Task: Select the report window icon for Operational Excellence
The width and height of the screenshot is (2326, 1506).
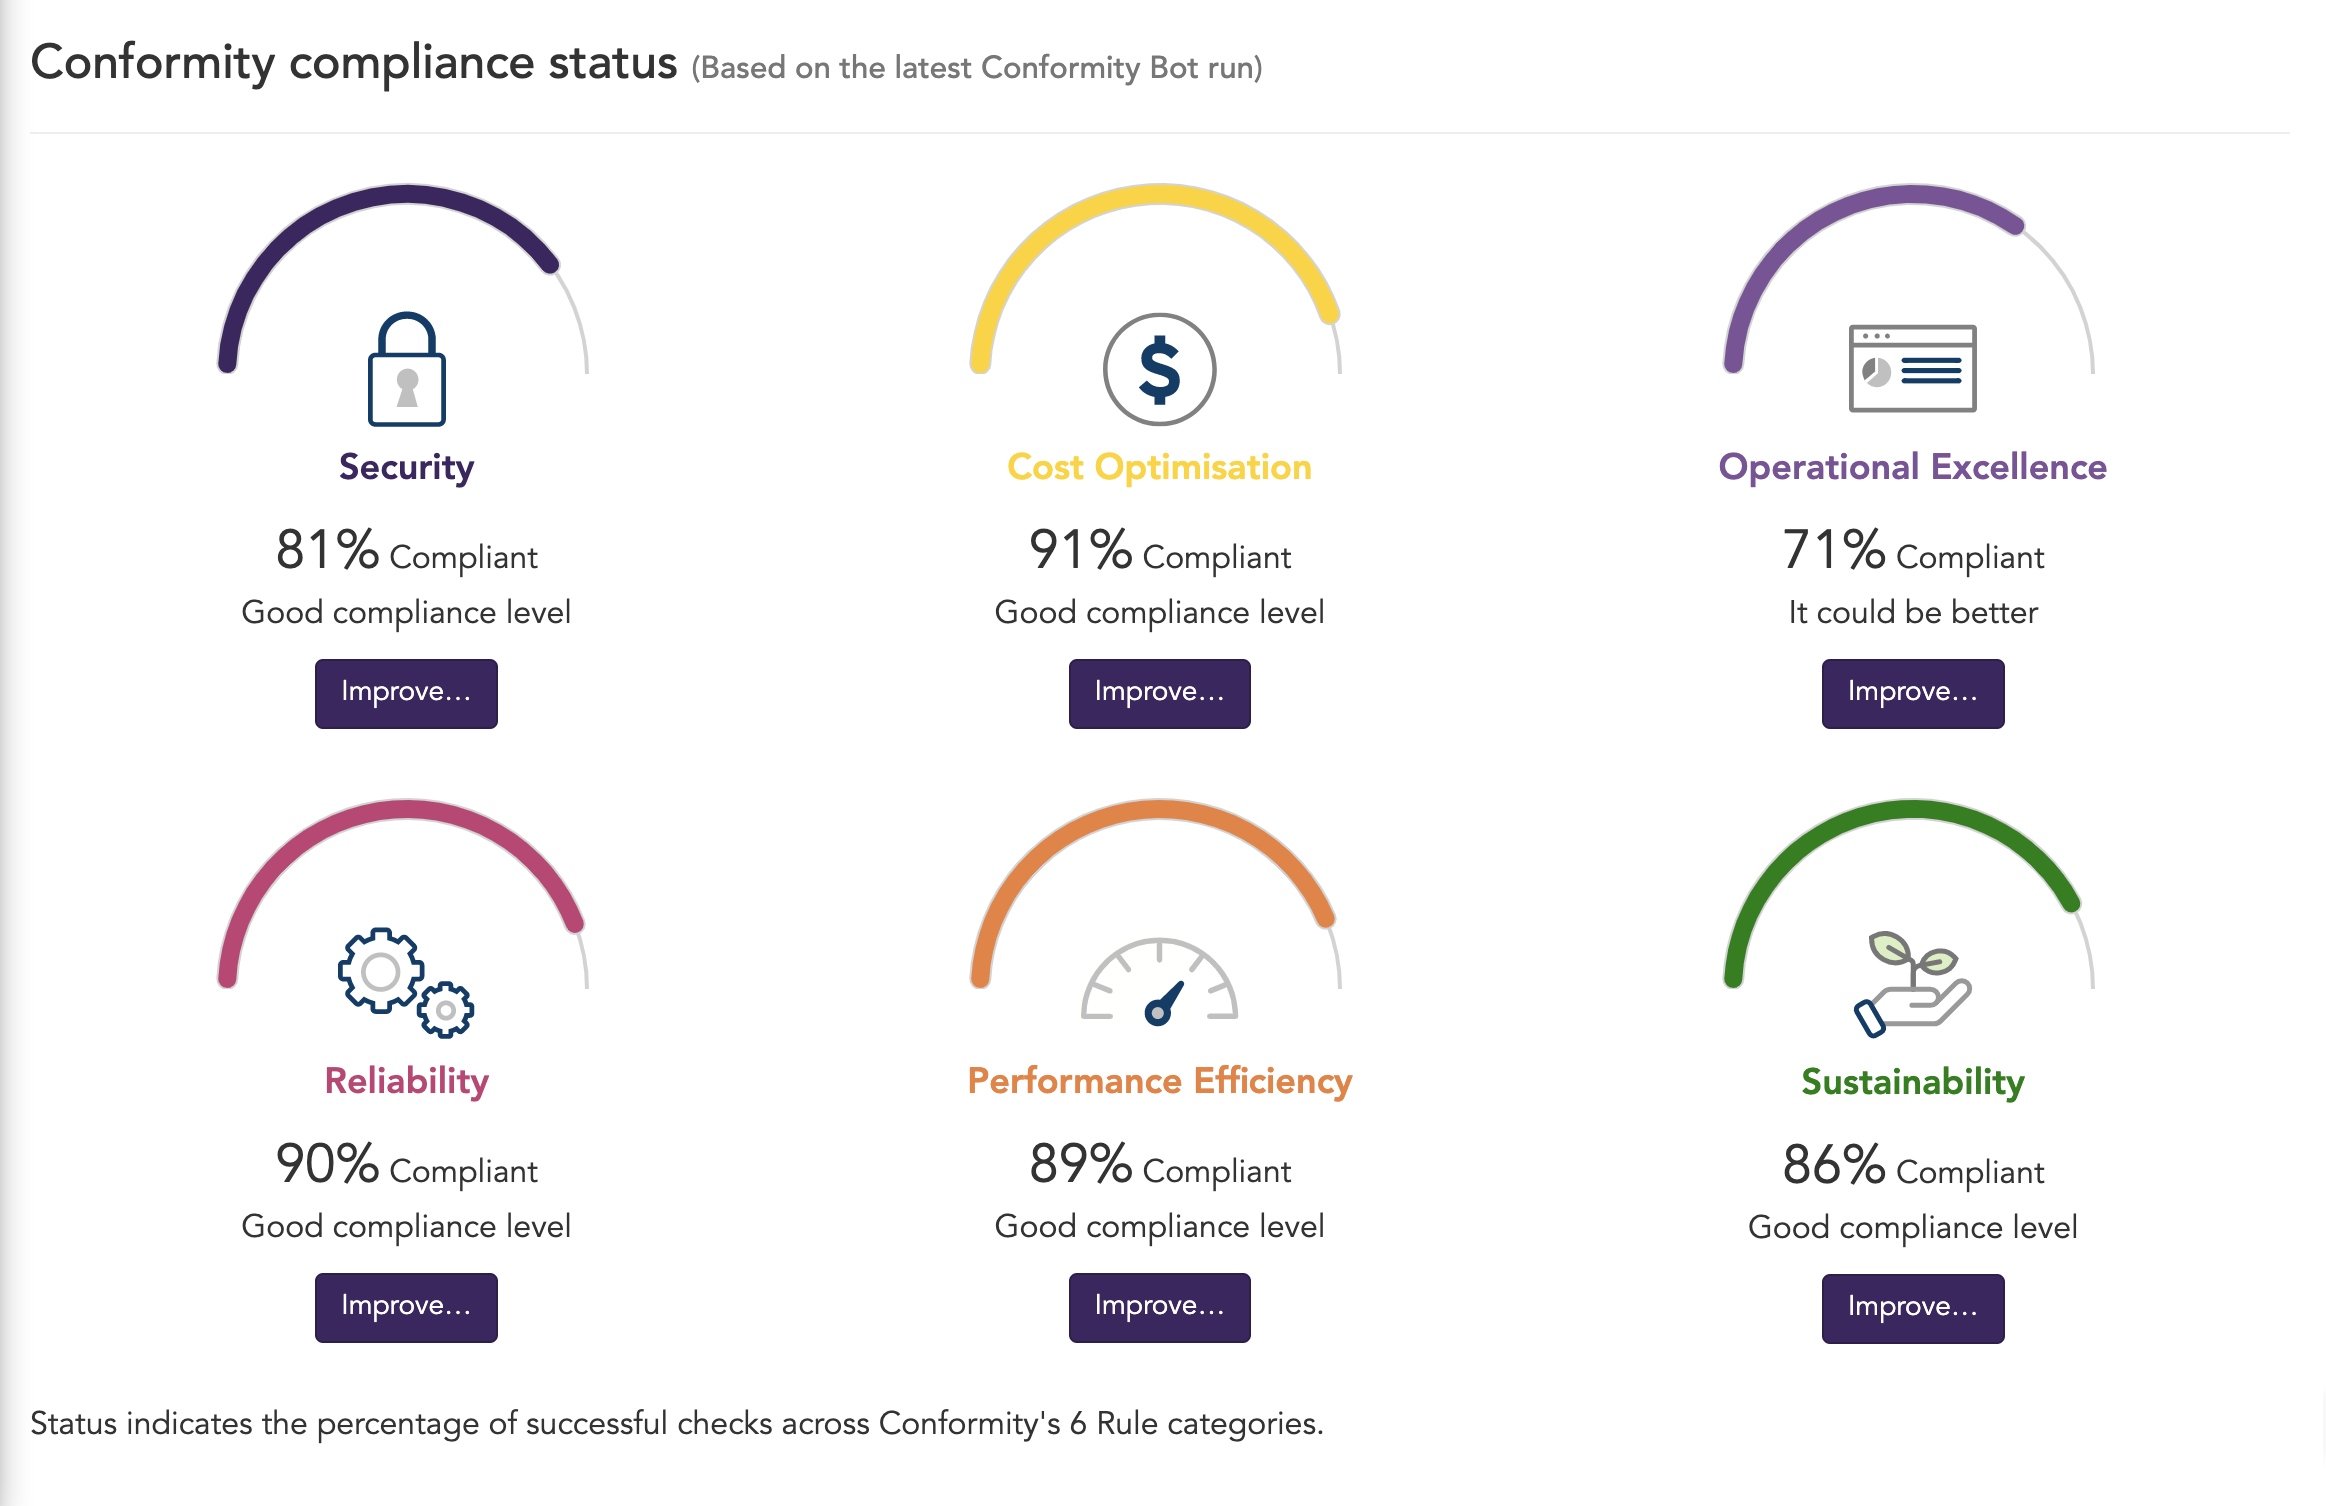Action: pos(1912,368)
